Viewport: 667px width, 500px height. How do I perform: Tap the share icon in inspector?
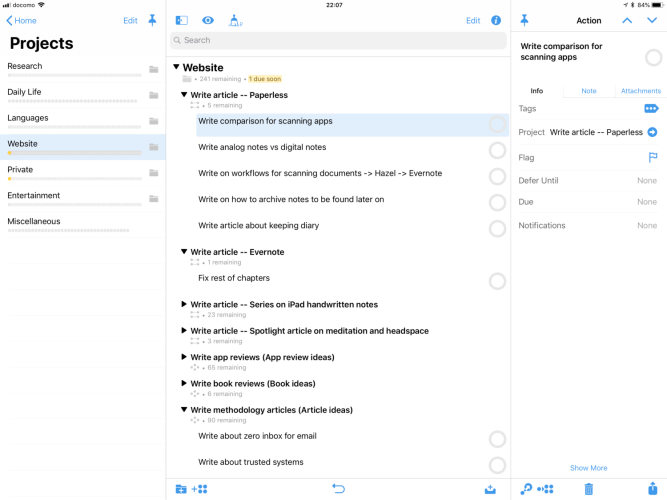[653, 488]
